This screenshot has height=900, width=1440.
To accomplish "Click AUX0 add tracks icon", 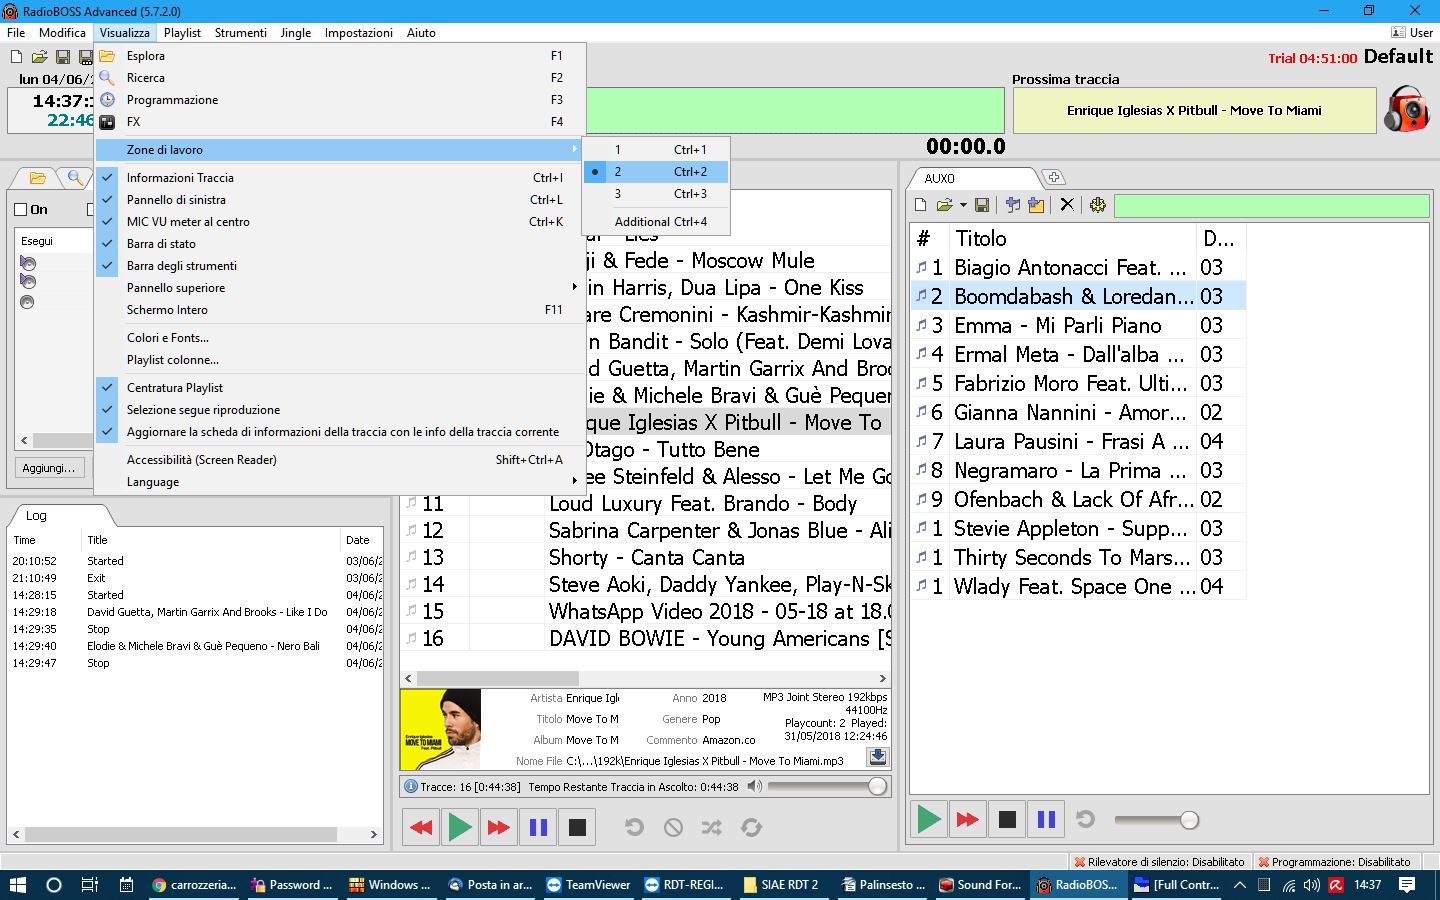I will coord(1013,205).
